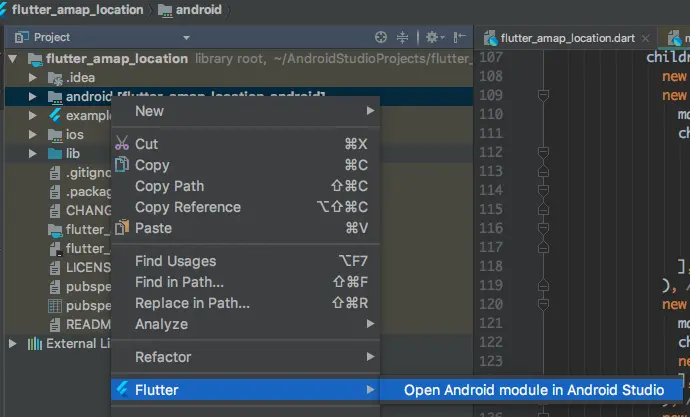Click line number 107 in the gutter
690x417 pixels.
(x=491, y=57)
